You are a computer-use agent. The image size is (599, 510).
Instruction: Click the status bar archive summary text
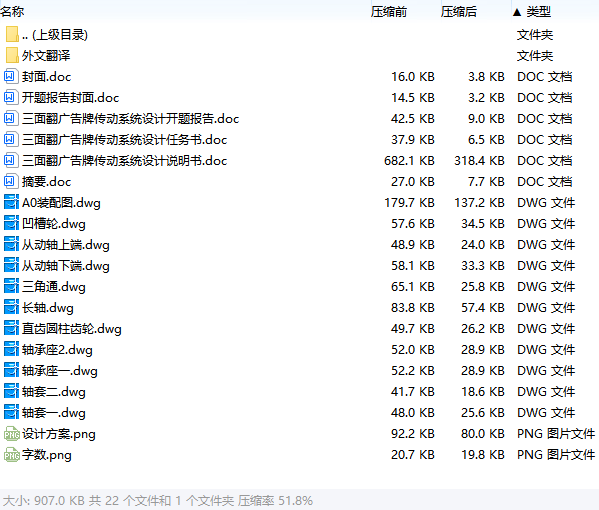click(158, 500)
